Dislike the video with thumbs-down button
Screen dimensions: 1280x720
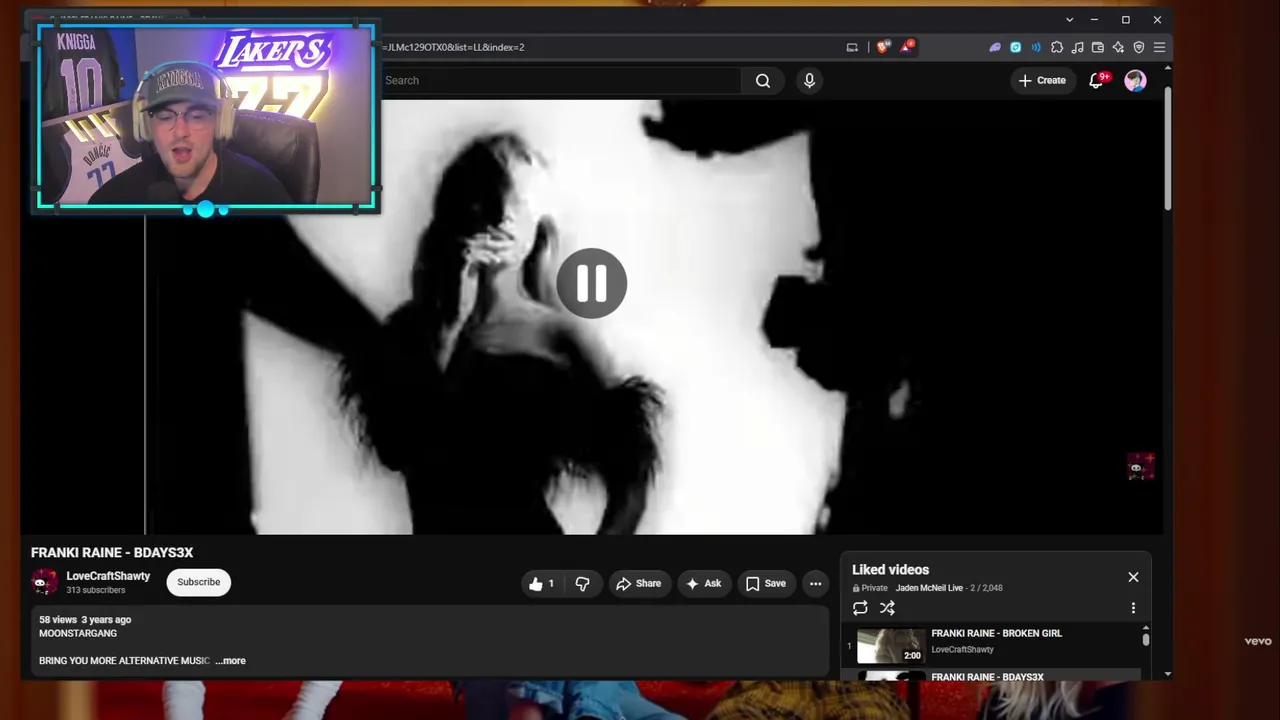pyautogui.click(x=582, y=583)
